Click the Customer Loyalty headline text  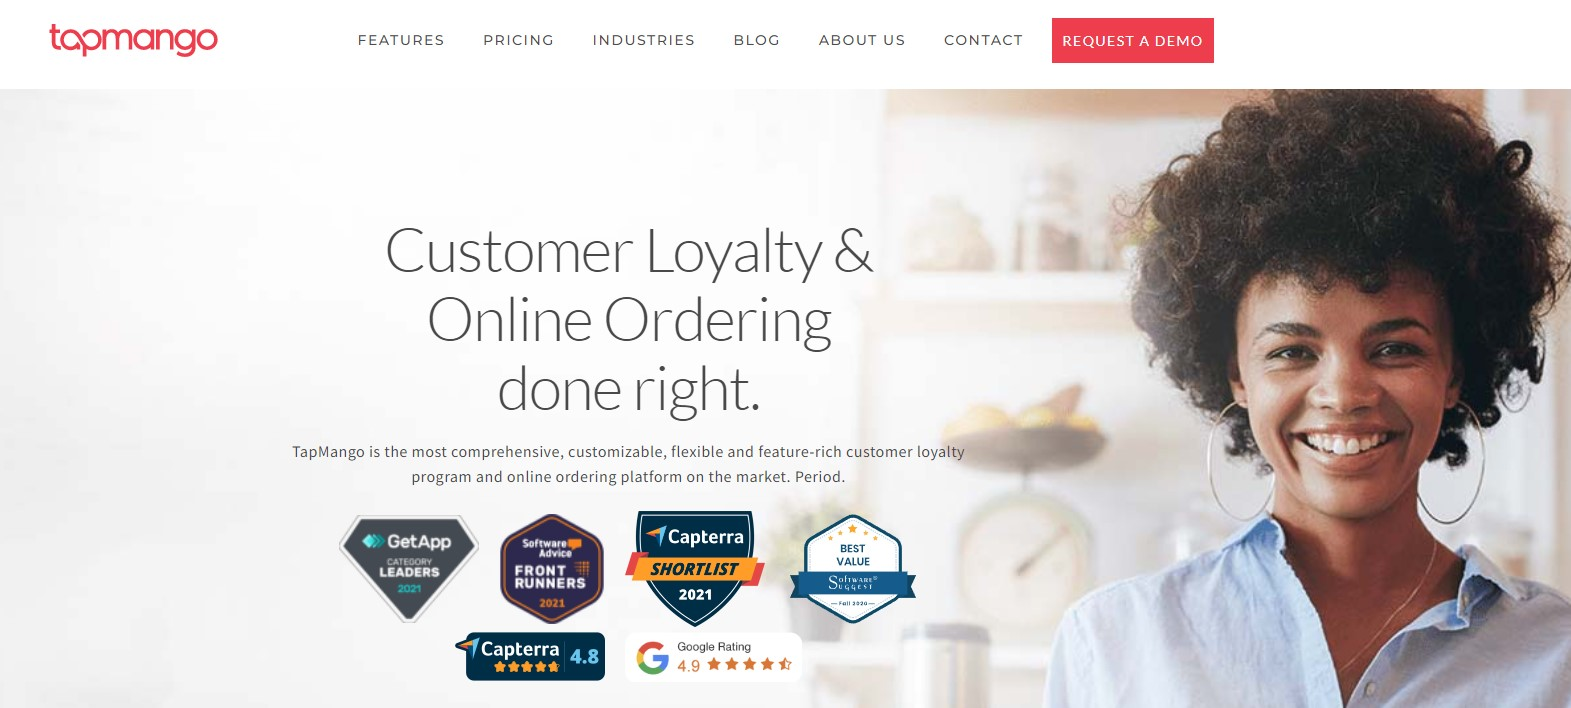(x=629, y=319)
